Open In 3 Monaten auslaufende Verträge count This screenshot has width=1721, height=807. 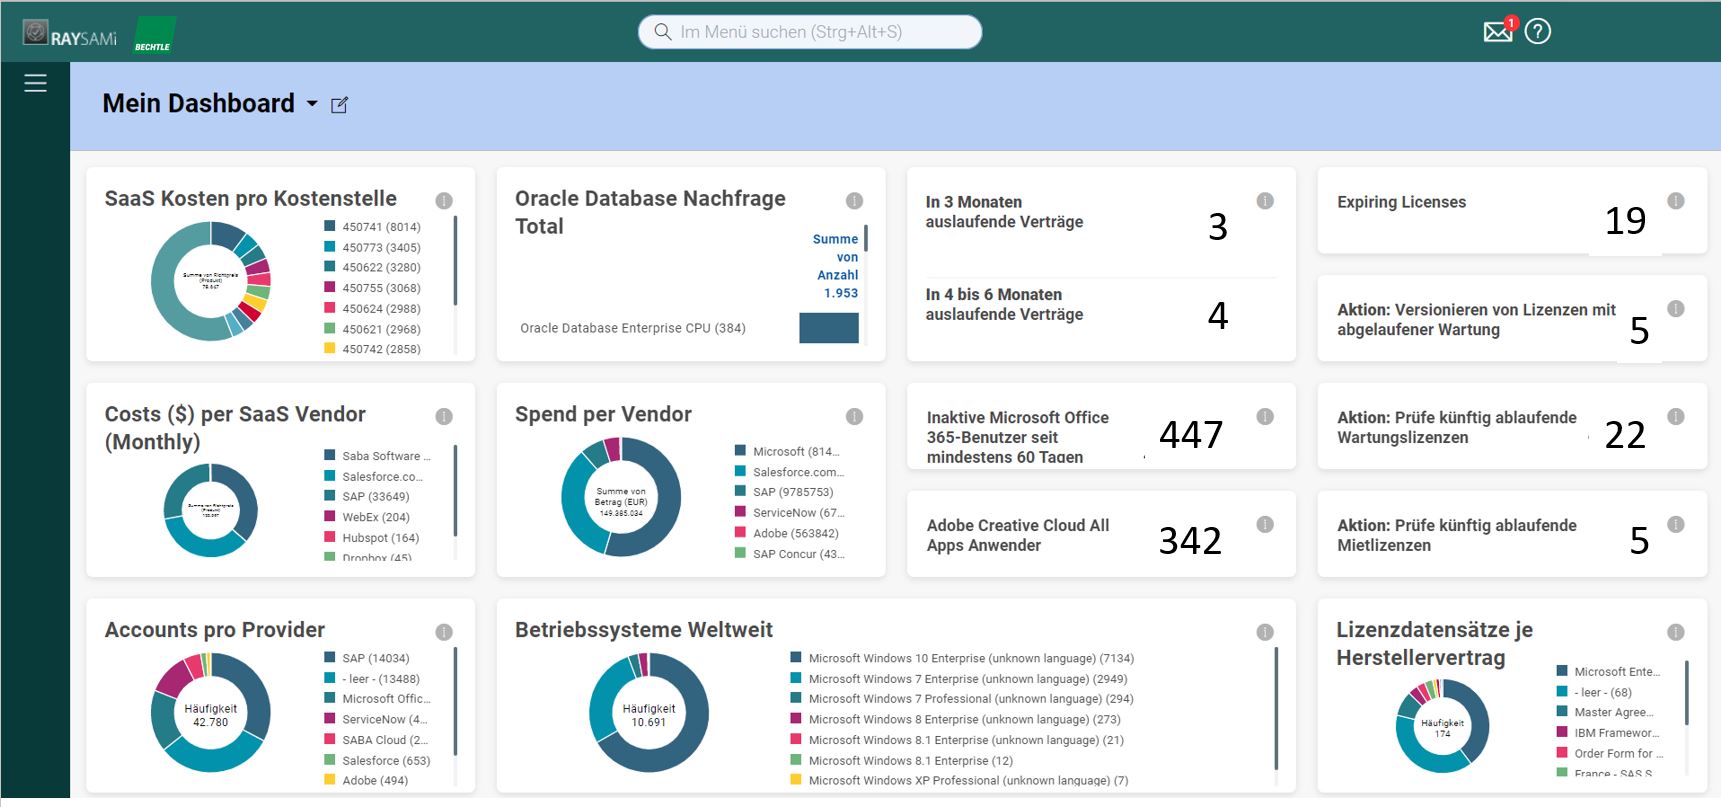pos(1217,227)
